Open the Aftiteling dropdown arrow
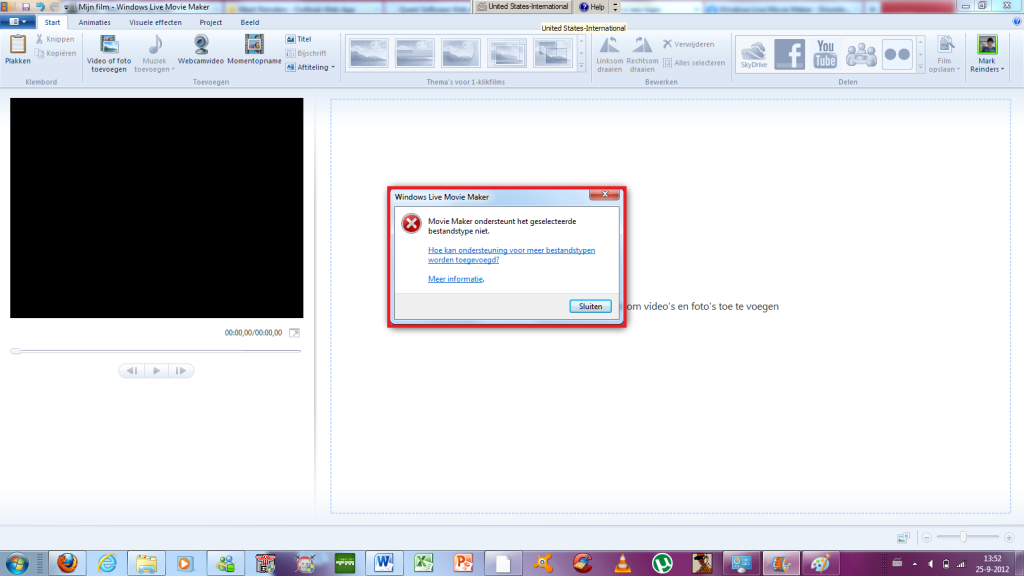The width and height of the screenshot is (1024, 576). [333, 67]
